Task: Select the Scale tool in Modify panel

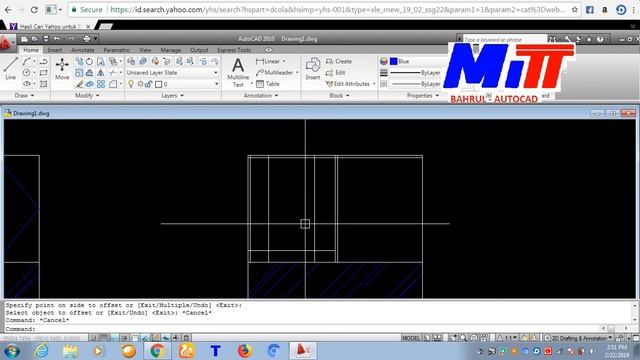Action: click(79, 73)
